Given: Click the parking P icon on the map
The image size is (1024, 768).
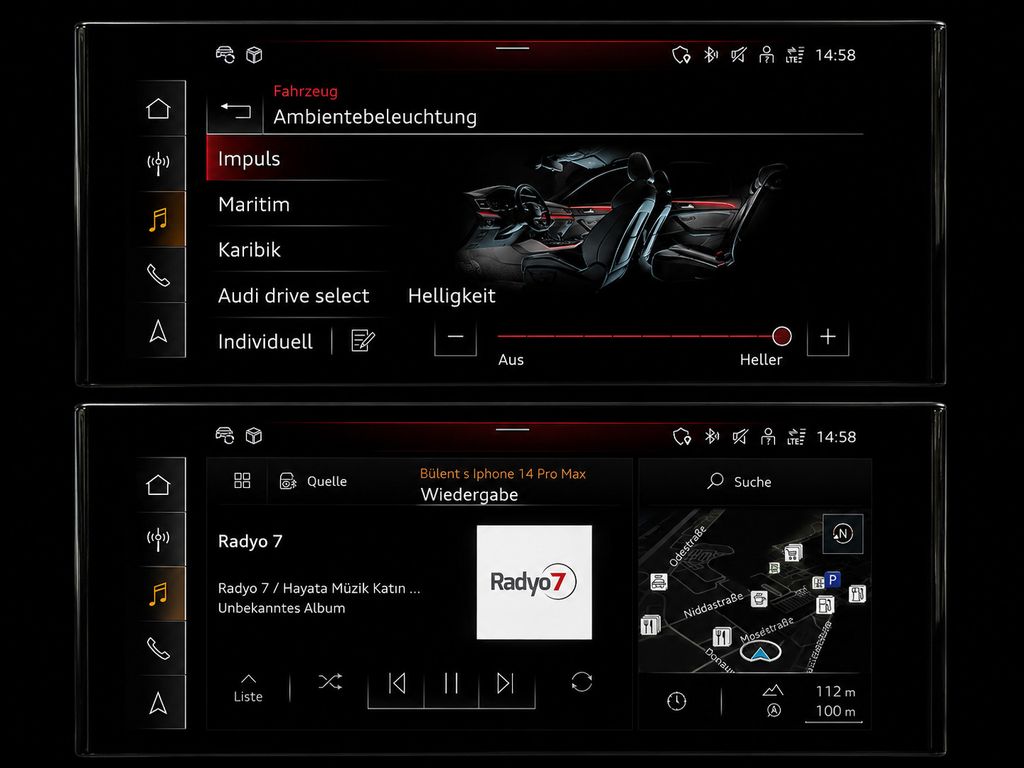Looking at the screenshot, I should (833, 579).
